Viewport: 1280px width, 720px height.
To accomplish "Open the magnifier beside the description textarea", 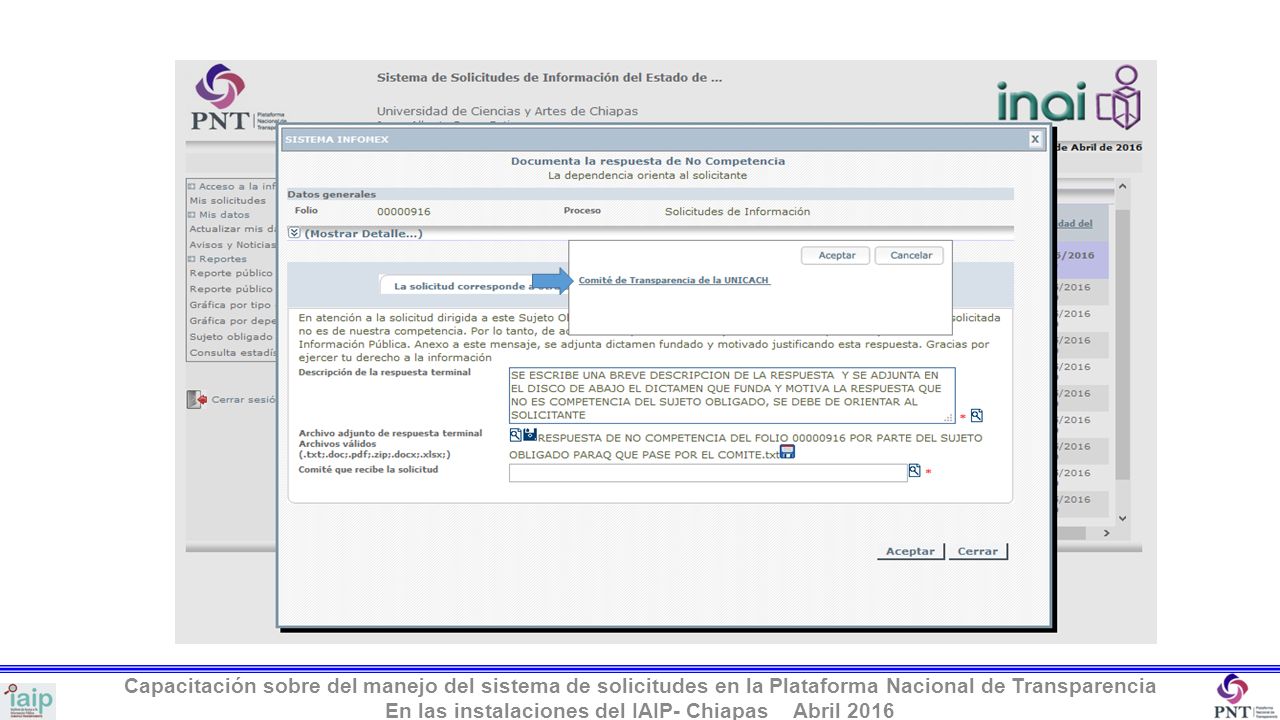I will 977,415.
